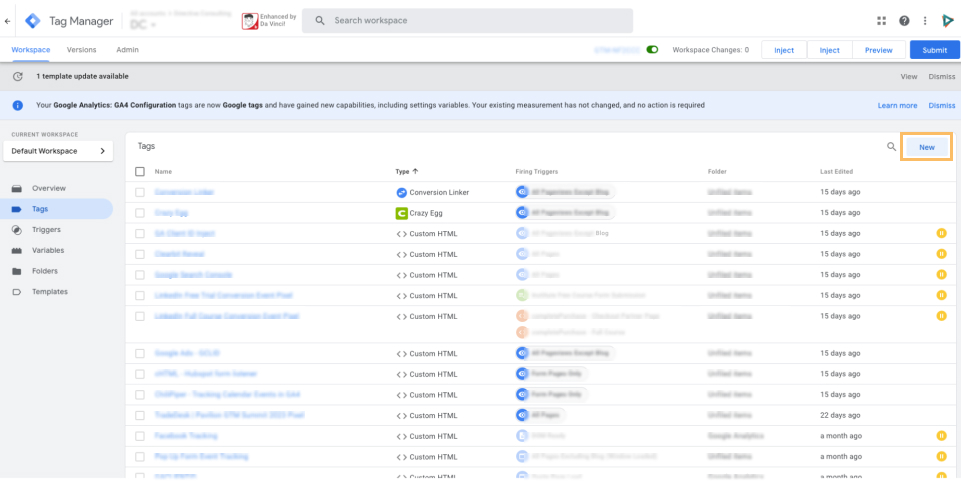Click View for the template update
This screenshot has width=961, height=487.
908,77
